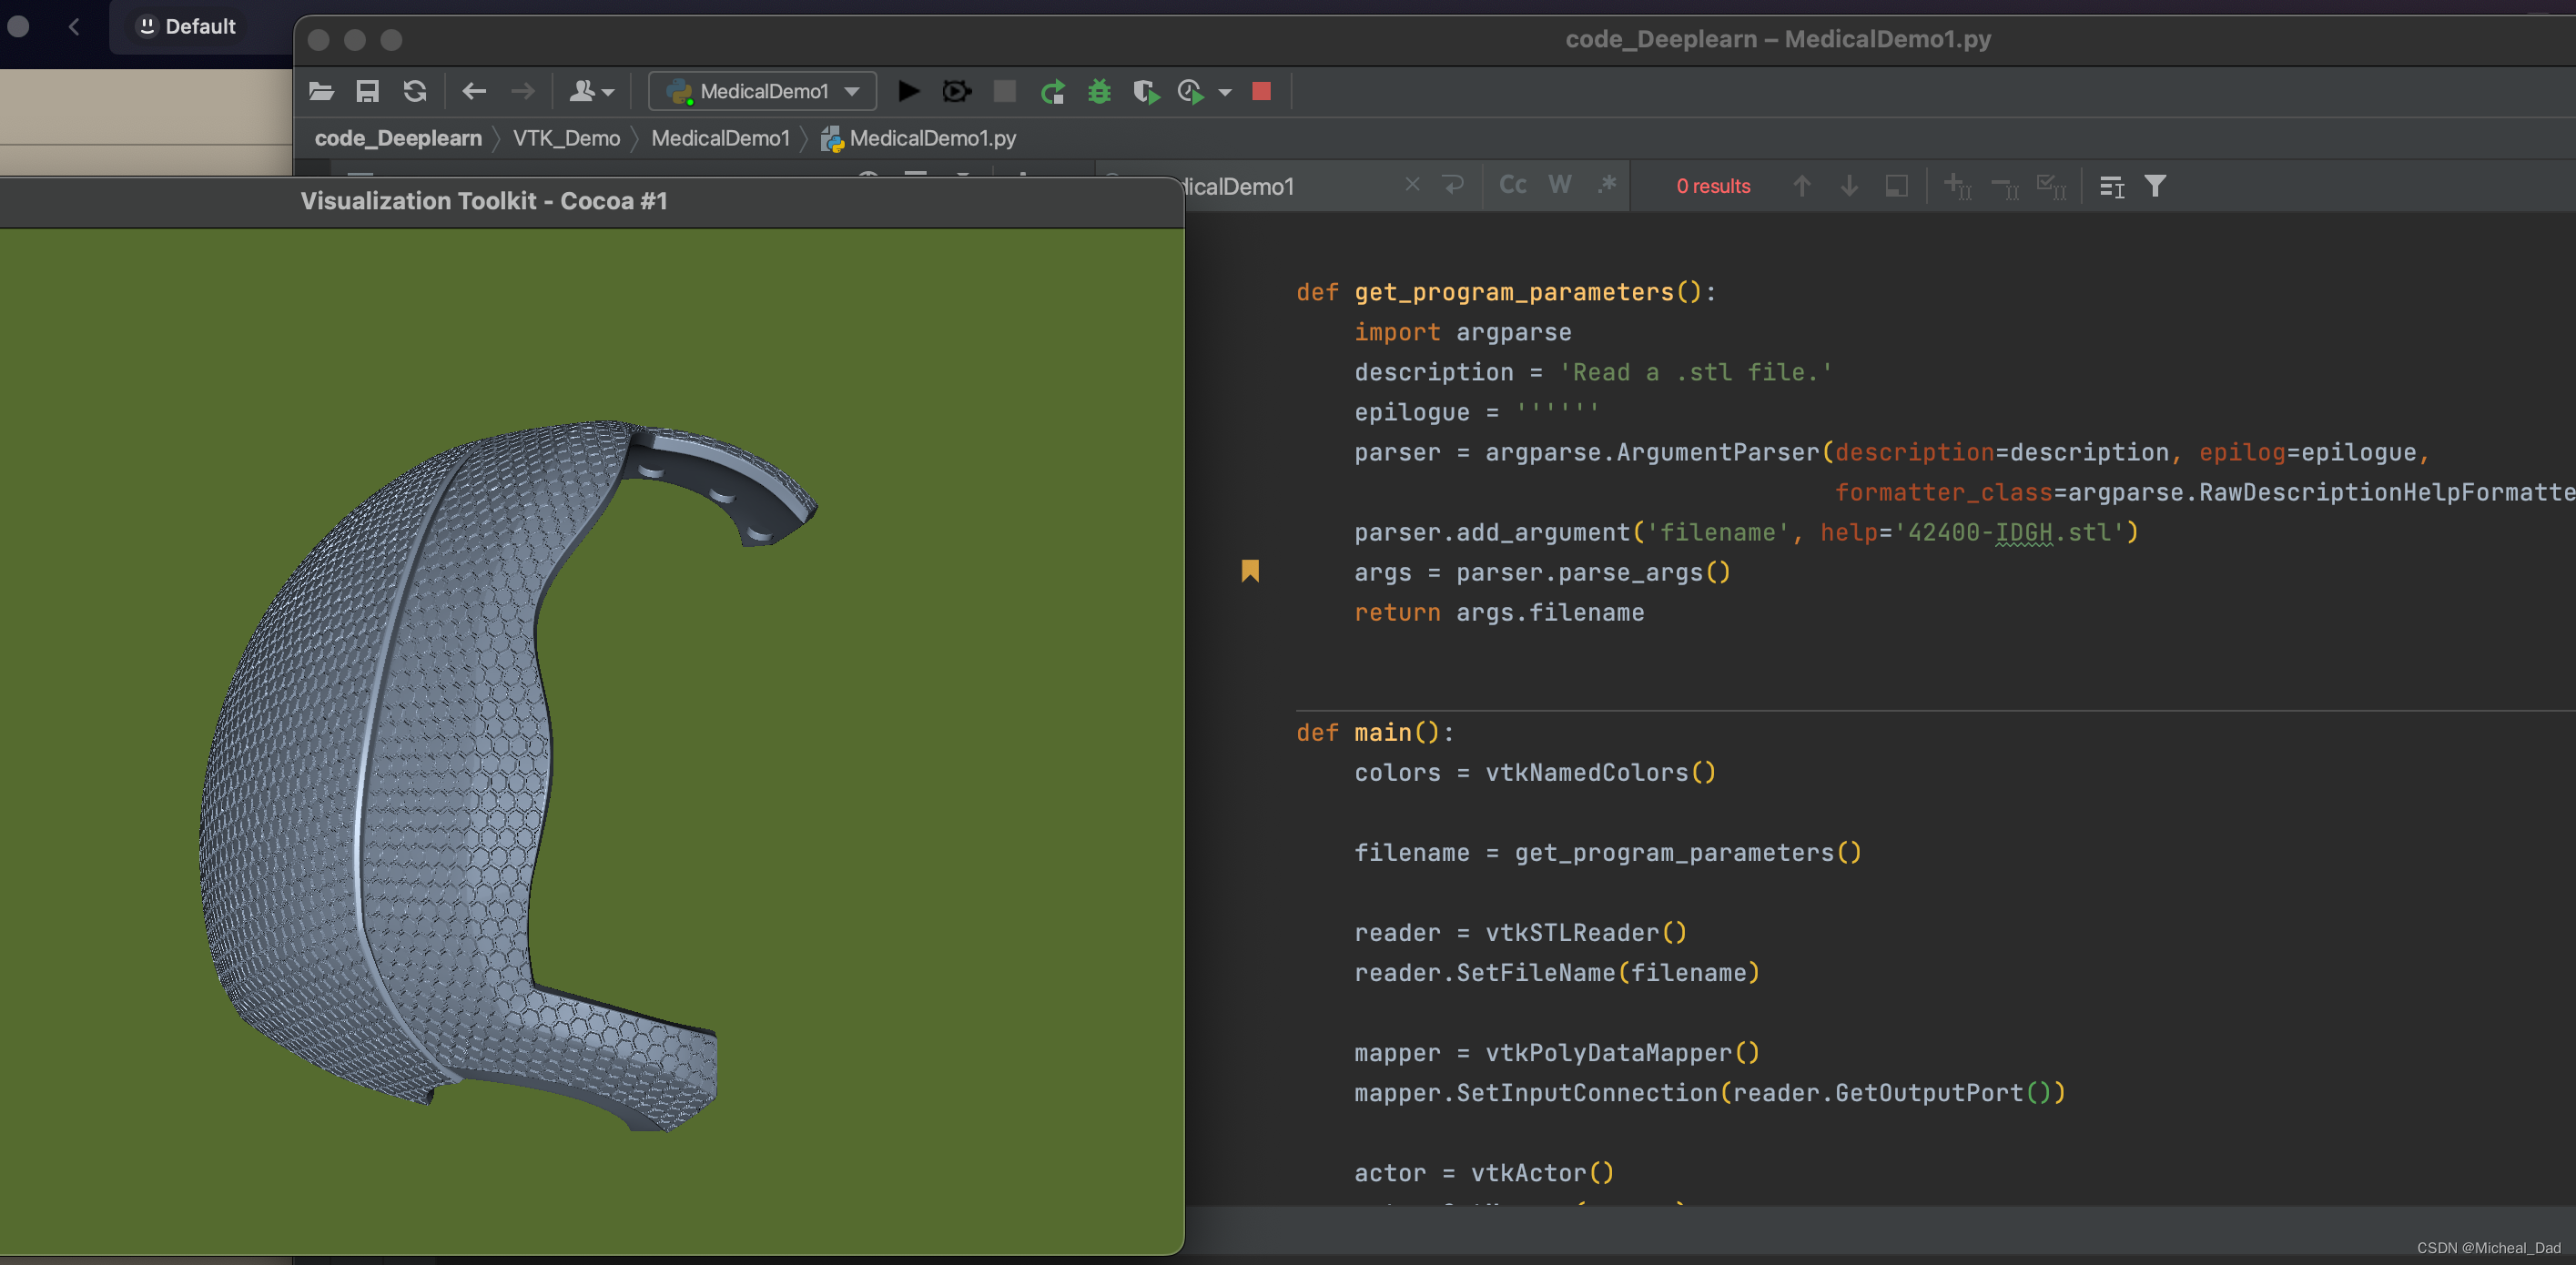The height and width of the screenshot is (1265, 2576).
Task: Click the code_Deeplearn breadcrumb root
Action: tap(398, 138)
